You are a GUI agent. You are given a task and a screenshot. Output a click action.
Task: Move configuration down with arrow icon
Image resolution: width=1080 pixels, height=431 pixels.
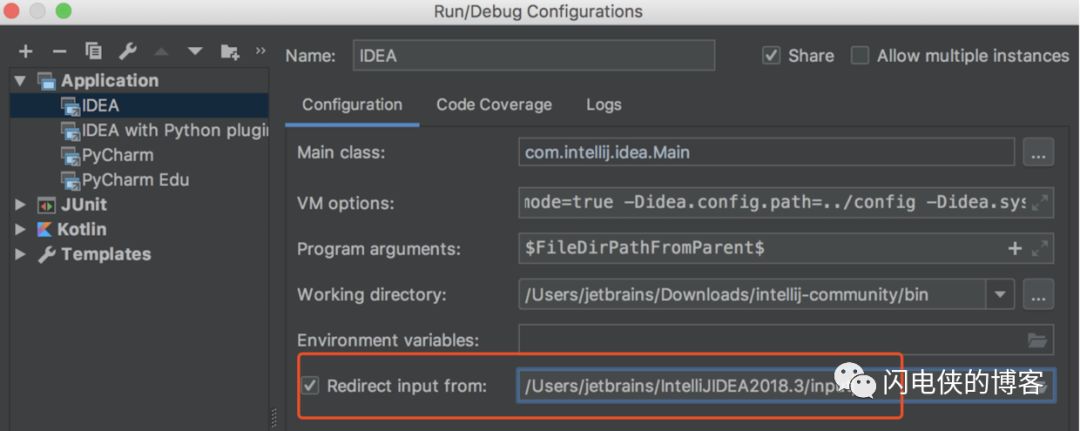[195, 52]
